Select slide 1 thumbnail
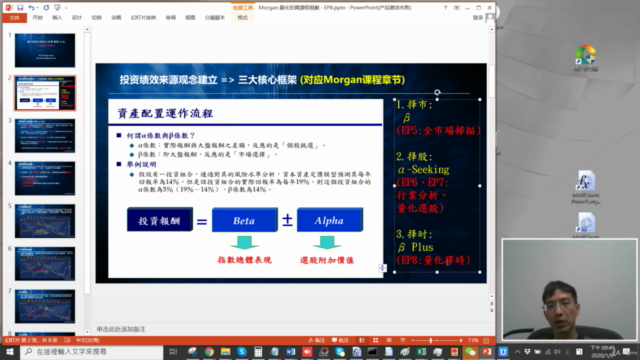640x360 pixels. 45,50
